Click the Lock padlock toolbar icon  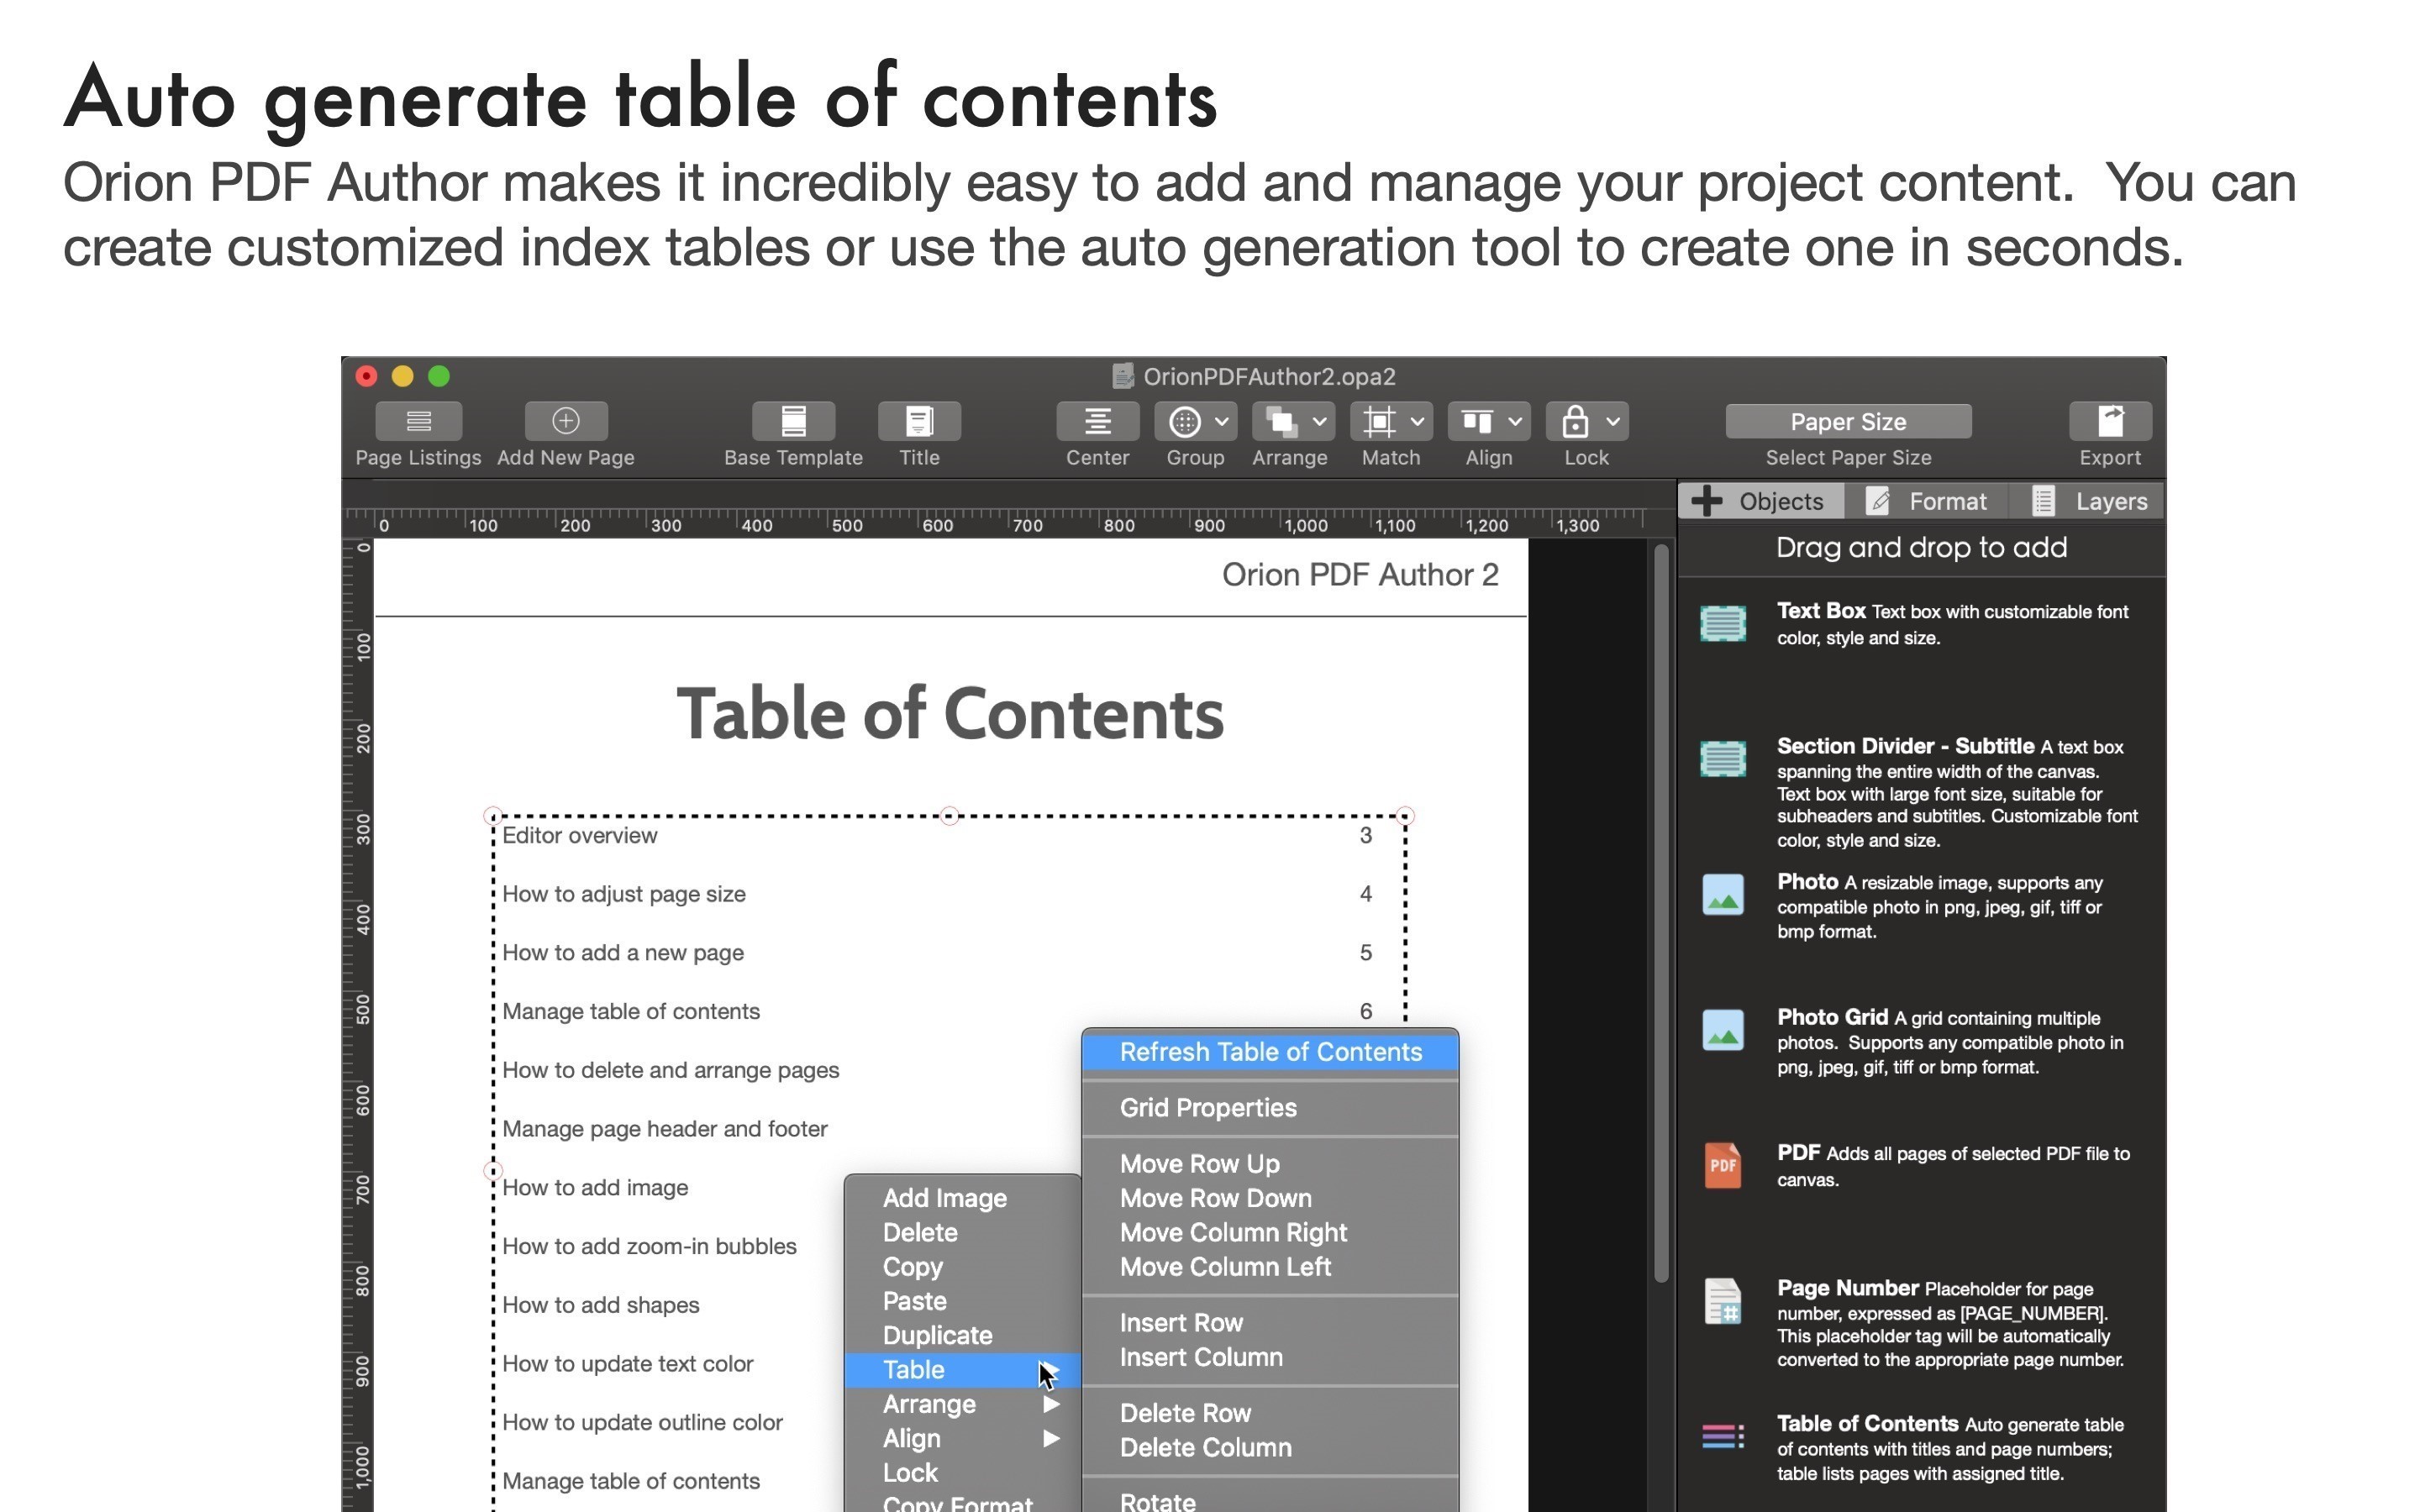pyautogui.click(x=1575, y=421)
